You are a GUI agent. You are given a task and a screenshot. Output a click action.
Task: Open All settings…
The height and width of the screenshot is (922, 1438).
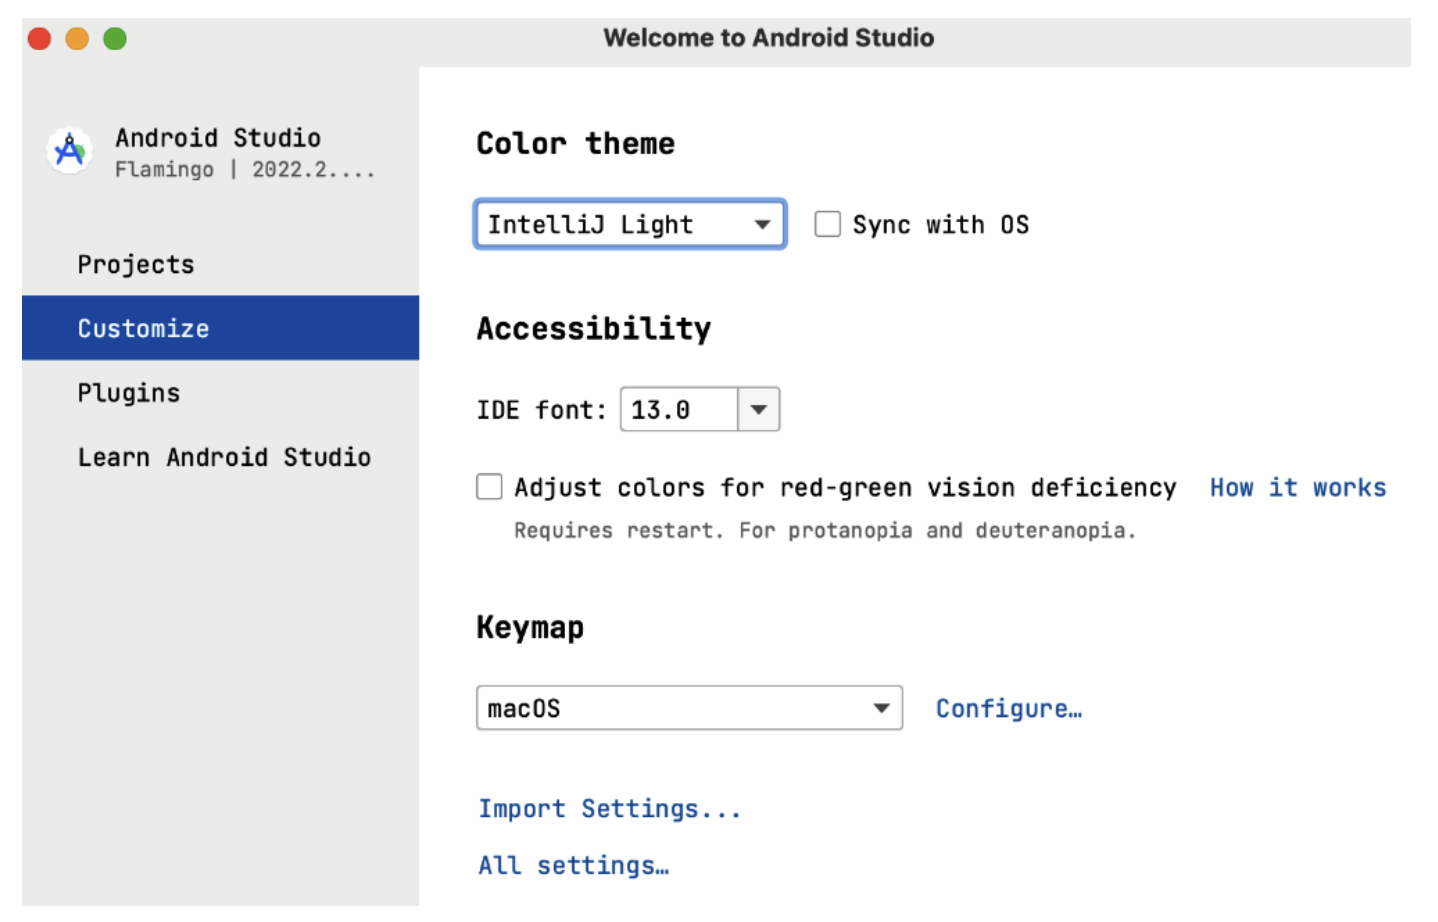(x=573, y=865)
